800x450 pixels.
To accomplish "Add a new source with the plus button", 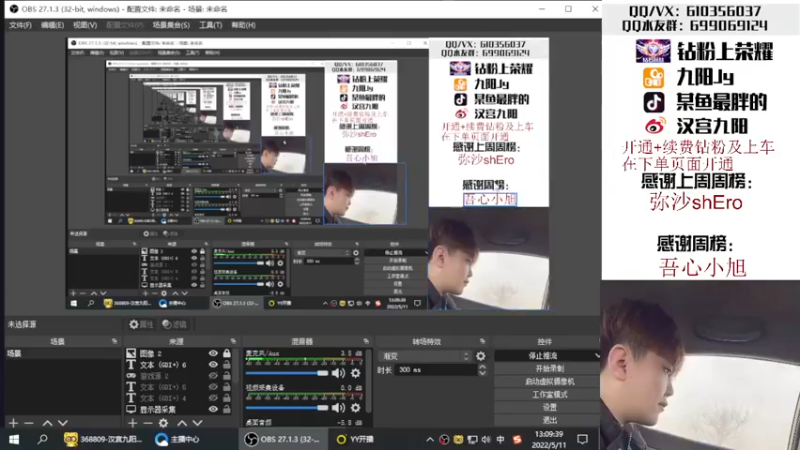I will click(133, 423).
